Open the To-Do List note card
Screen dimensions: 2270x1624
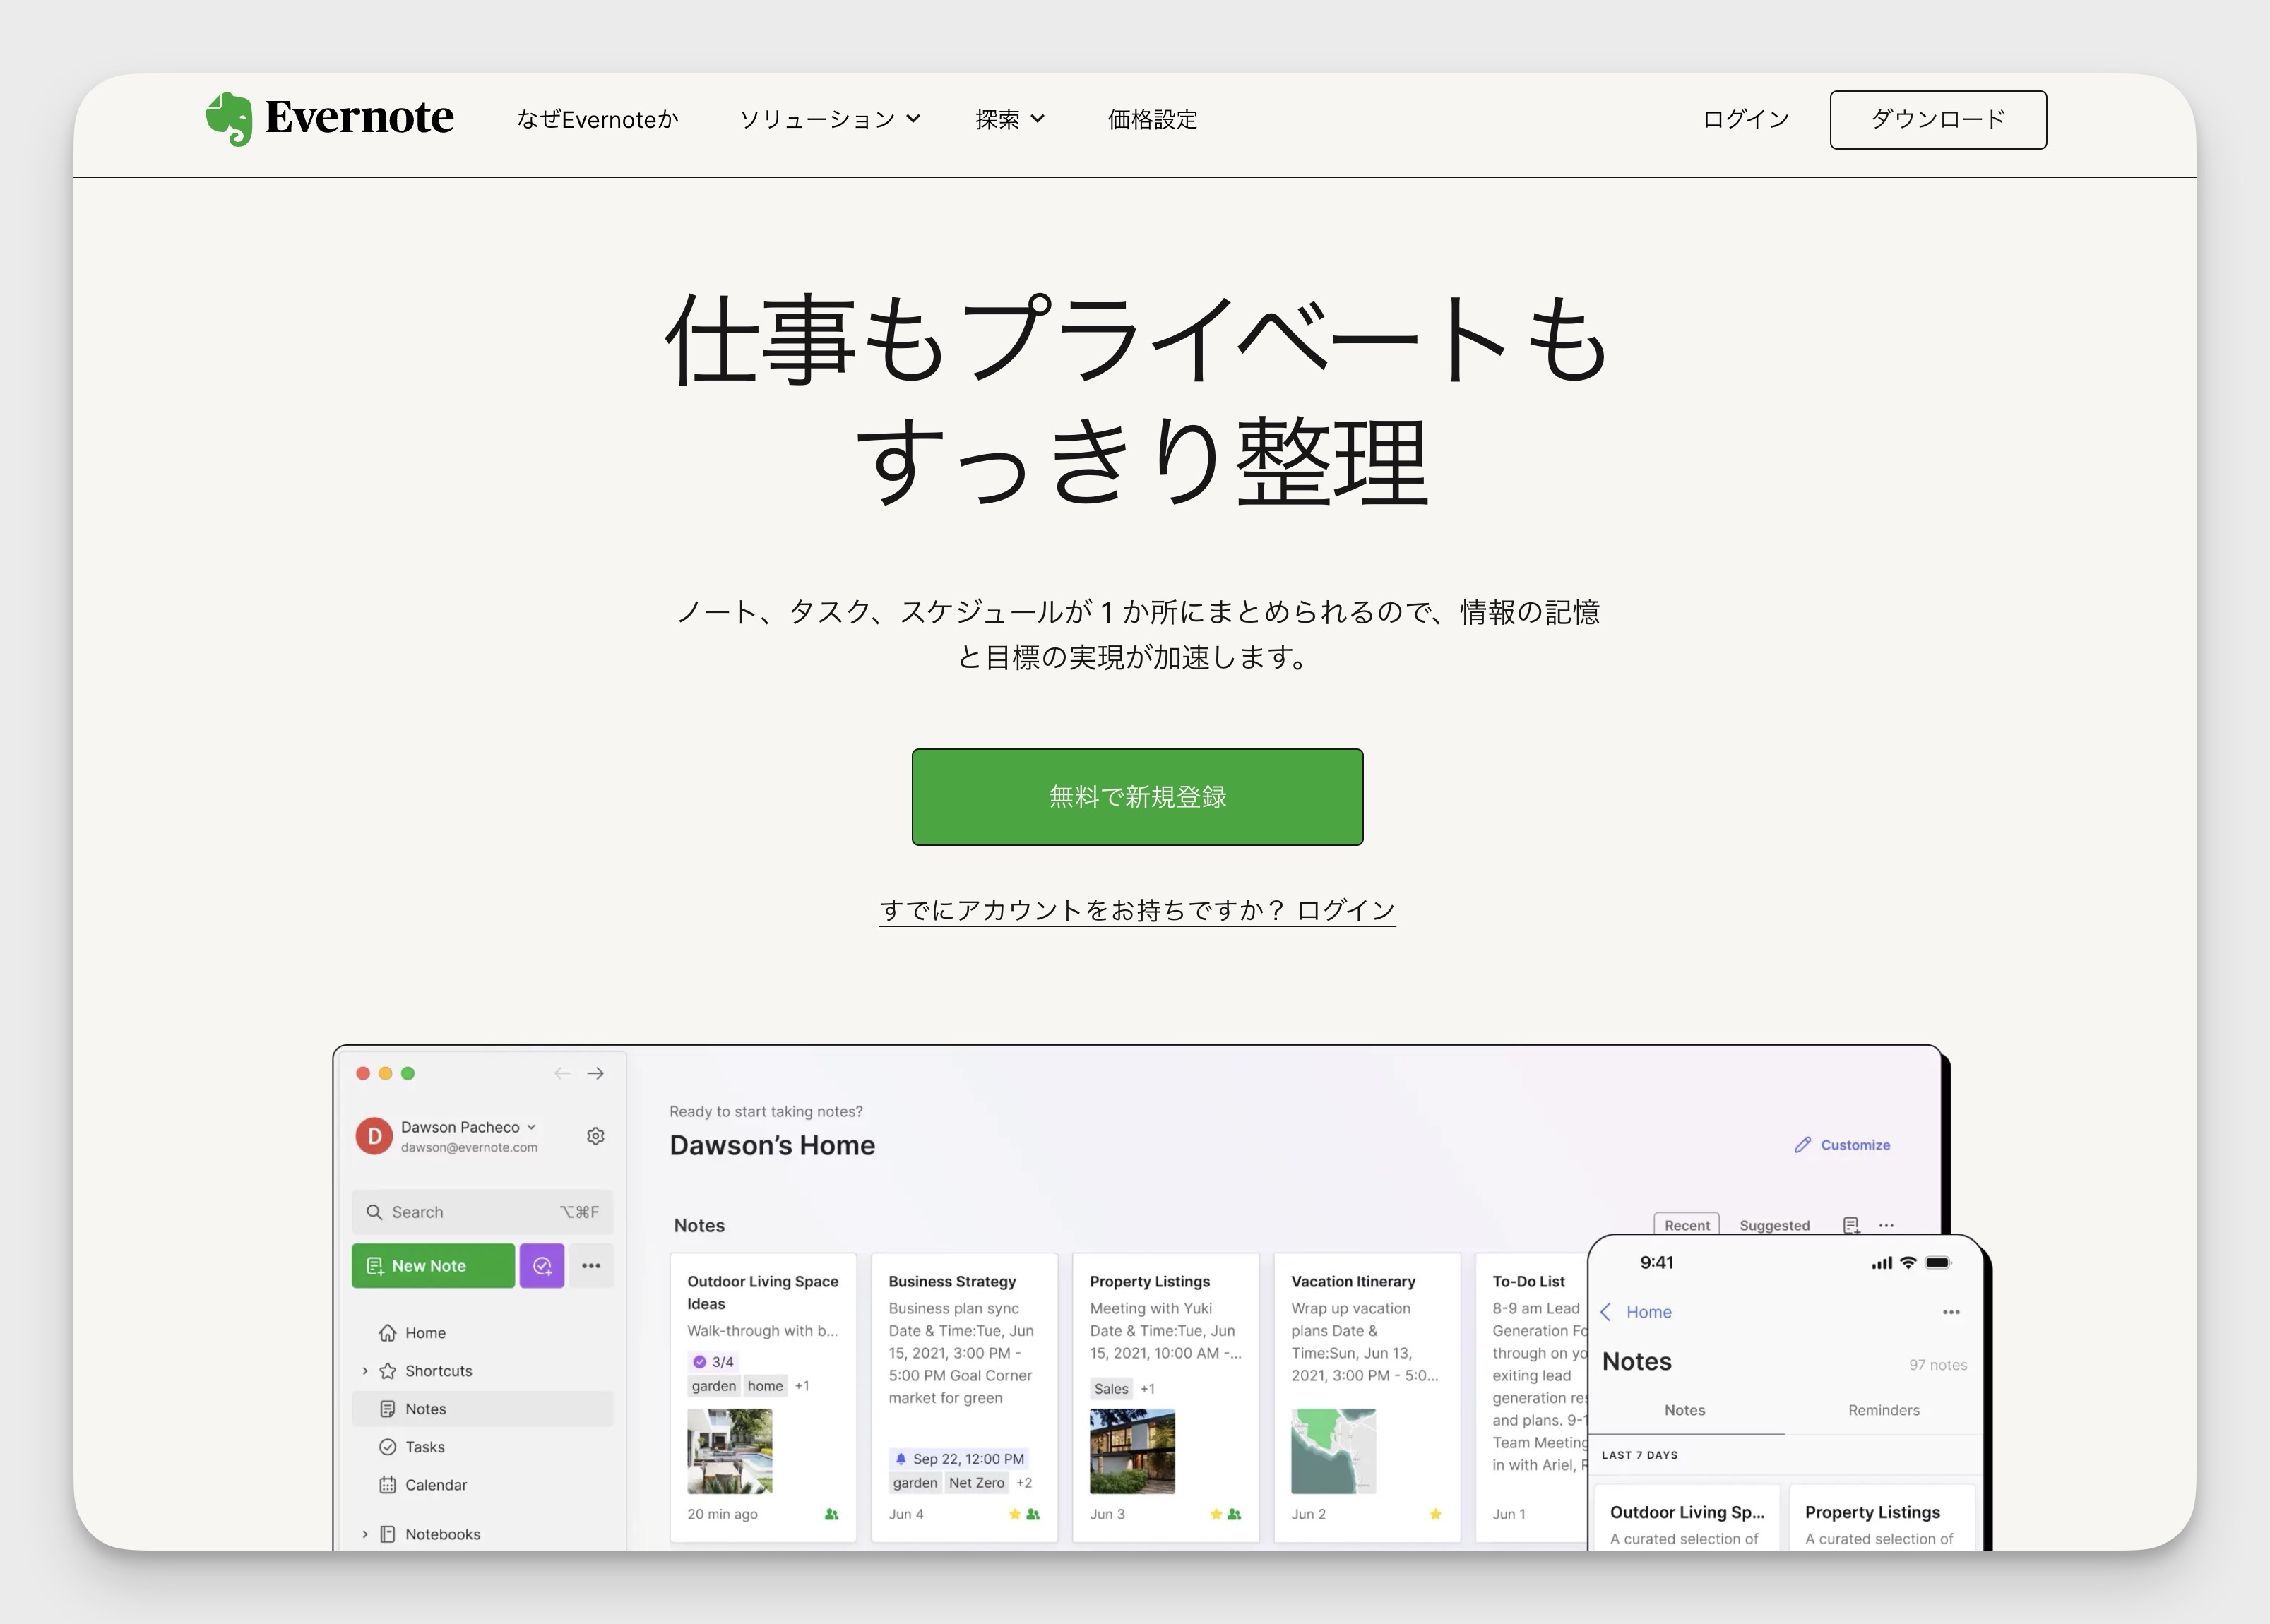coord(1532,1397)
